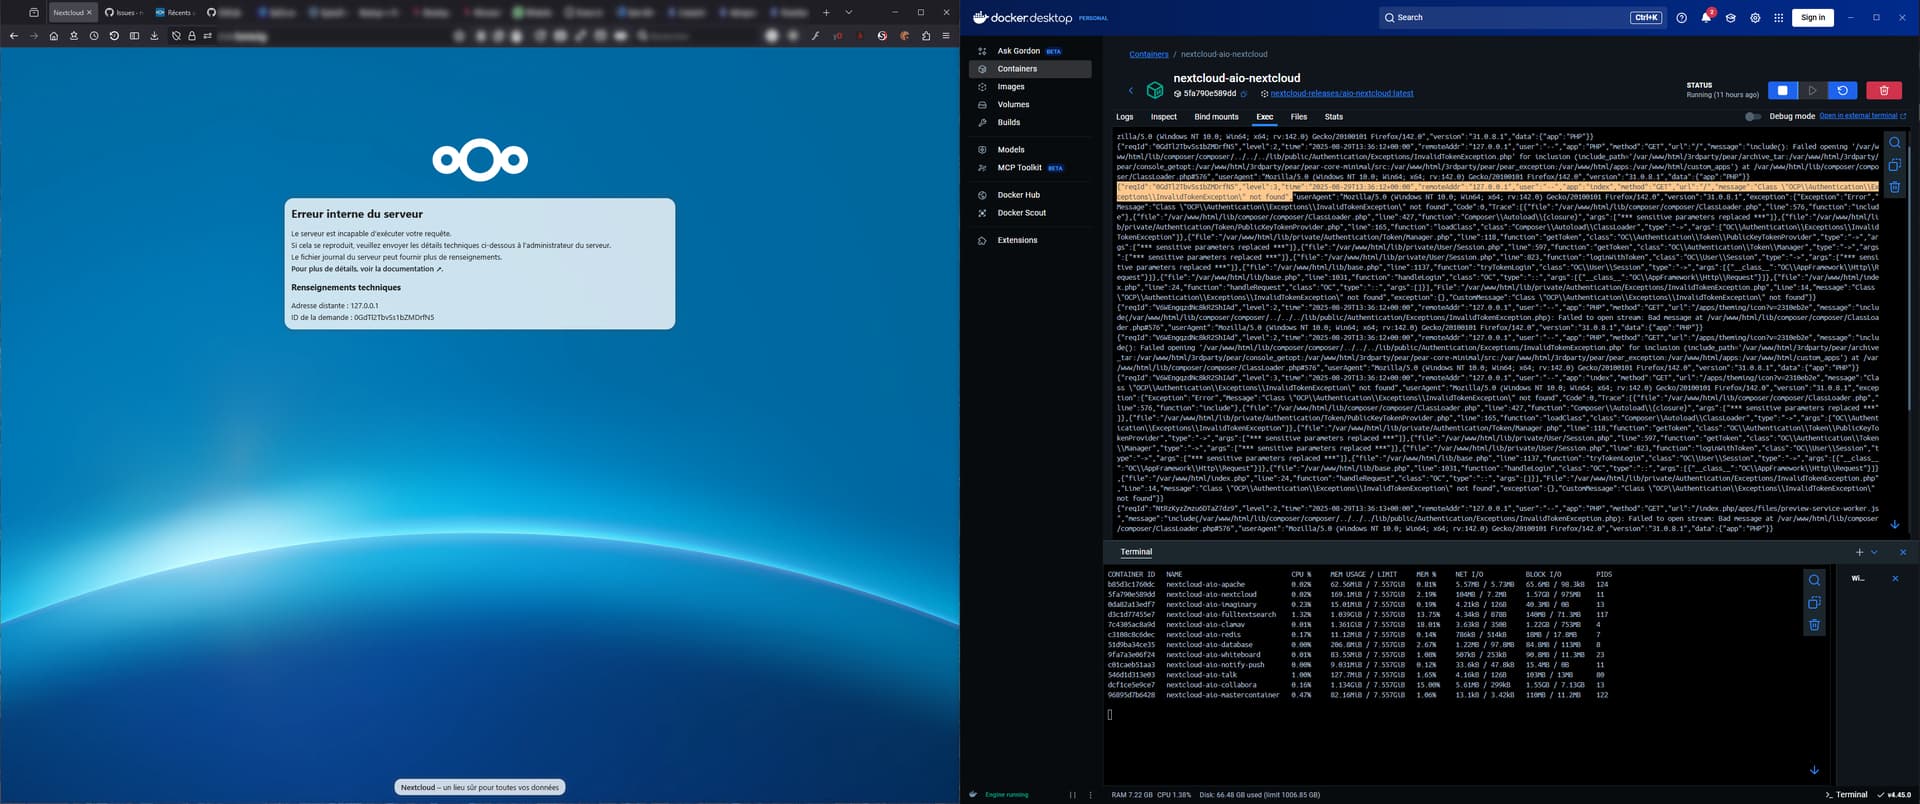1920x804 pixels.
Task: Toggle Terminal from the status bar
Action: (1846, 794)
